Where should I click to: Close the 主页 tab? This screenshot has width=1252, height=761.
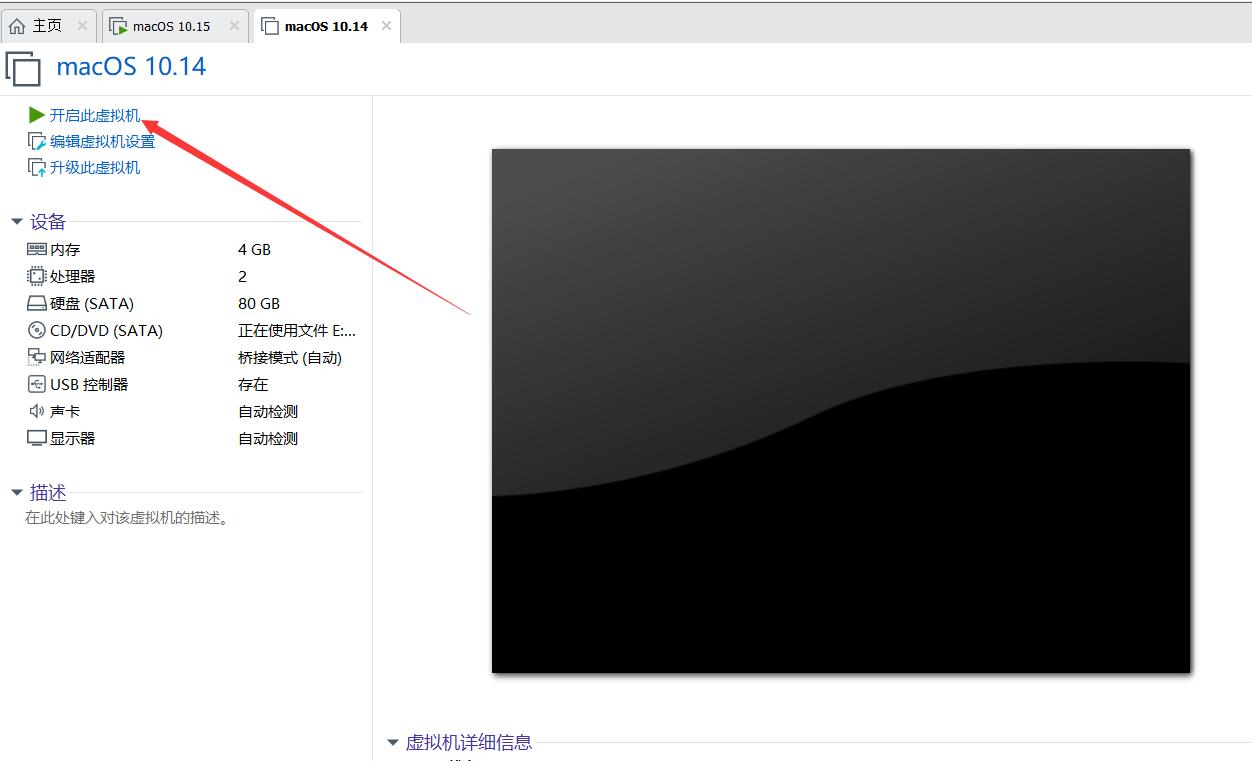[x=82, y=26]
